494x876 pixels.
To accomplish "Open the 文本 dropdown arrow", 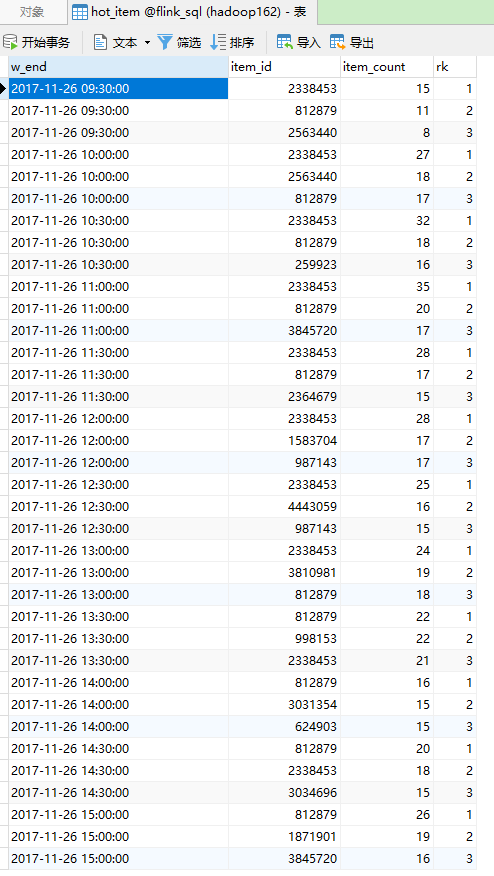I will (148, 42).
